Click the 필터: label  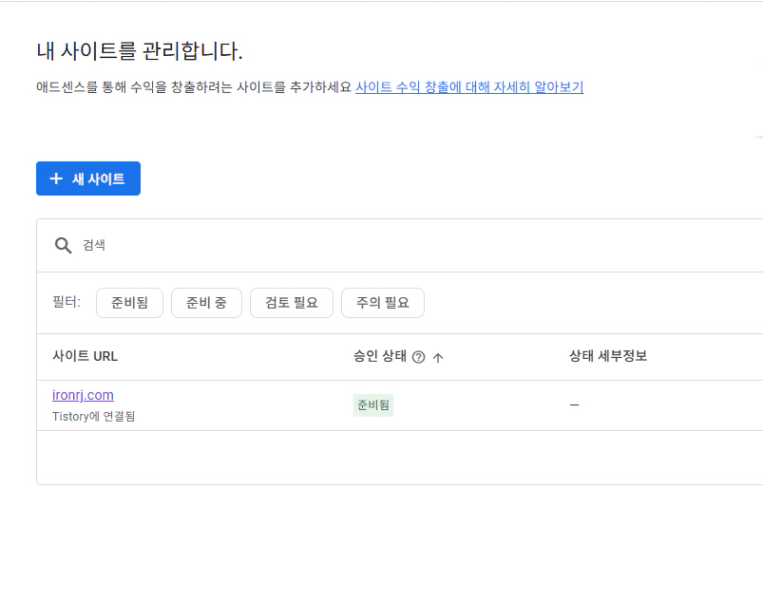point(67,302)
